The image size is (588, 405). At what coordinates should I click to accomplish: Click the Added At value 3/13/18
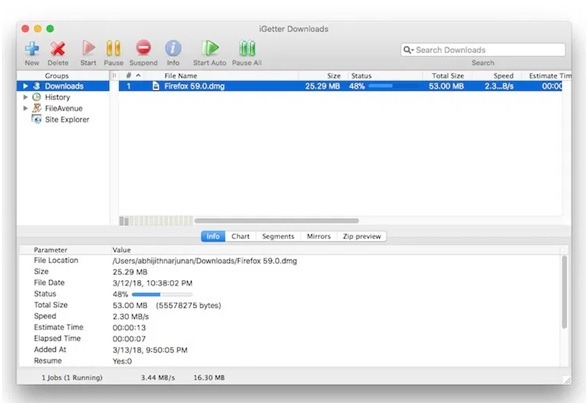[150, 350]
